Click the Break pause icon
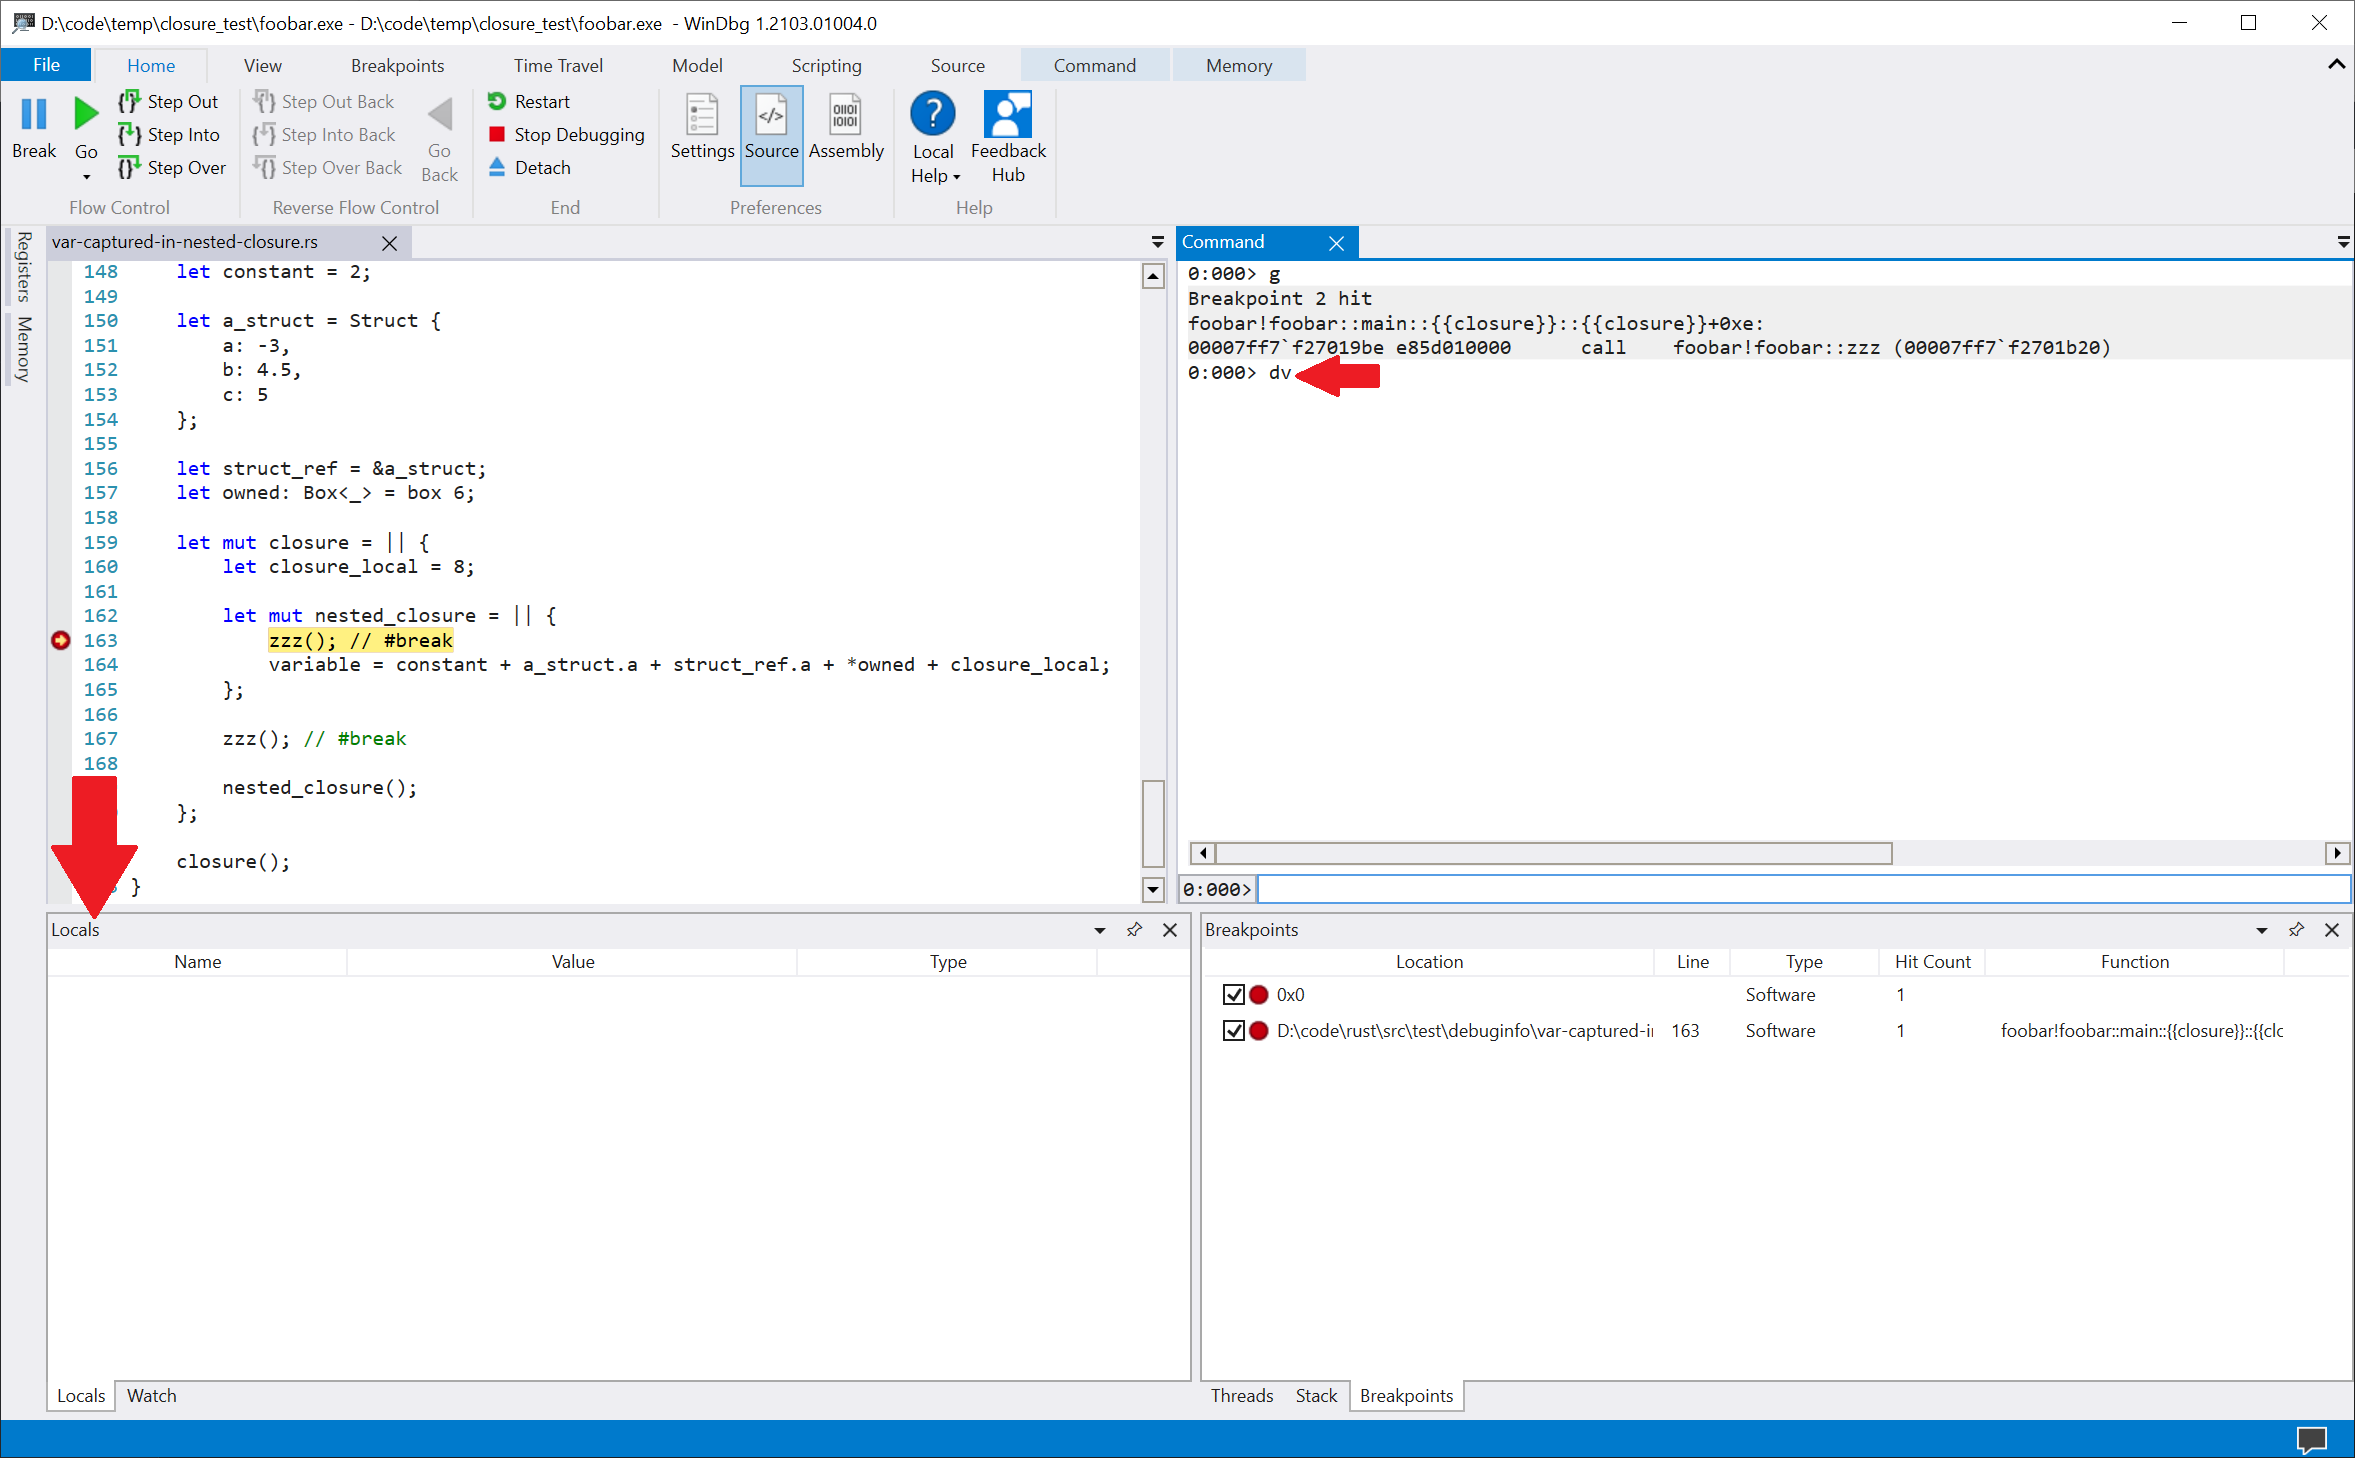The height and width of the screenshot is (1458, 2355). (34, 114)
